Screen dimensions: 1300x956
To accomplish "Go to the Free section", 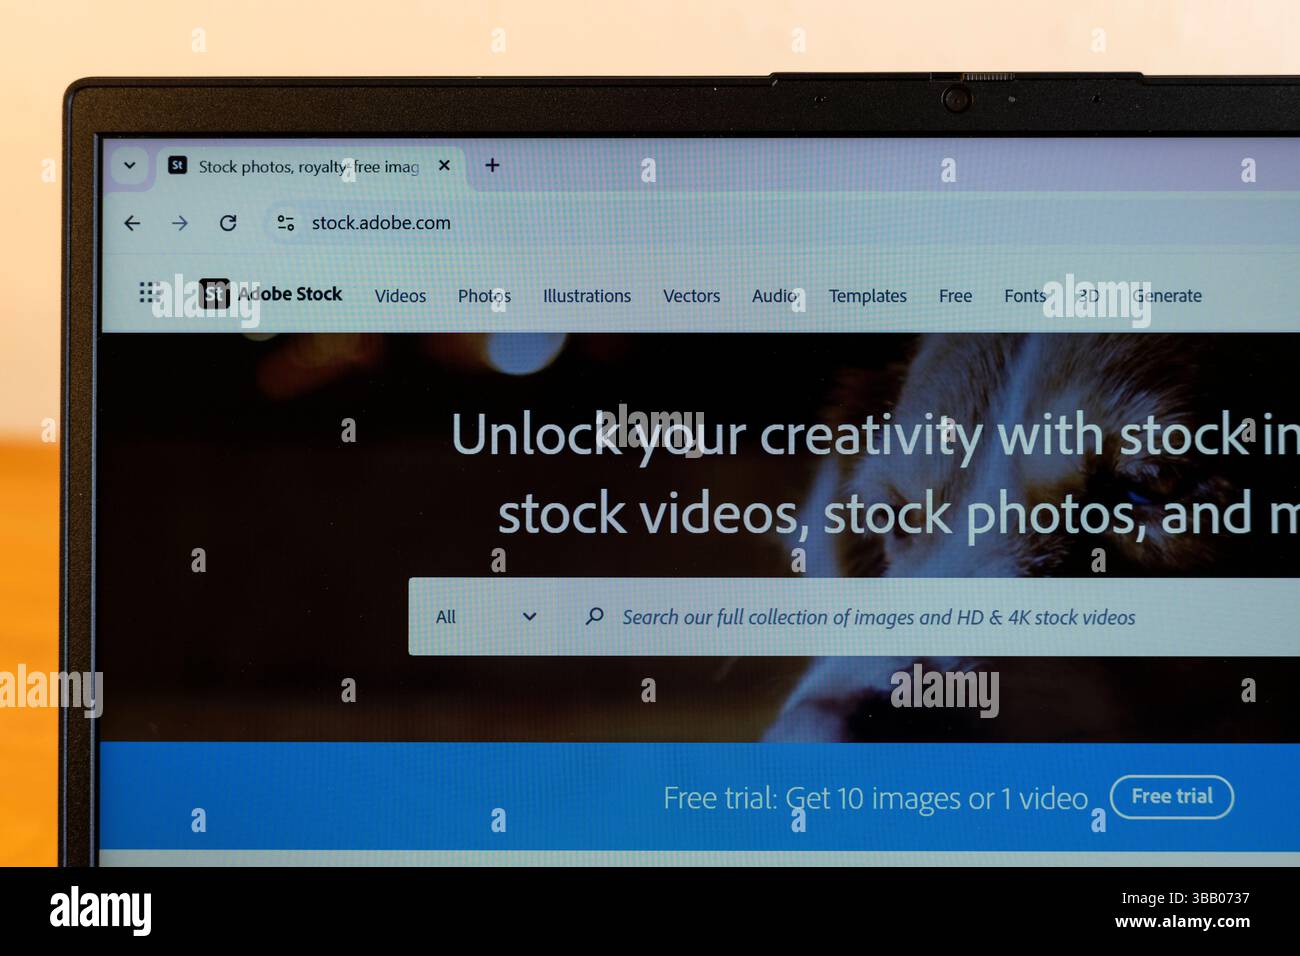I will point(955,296).
